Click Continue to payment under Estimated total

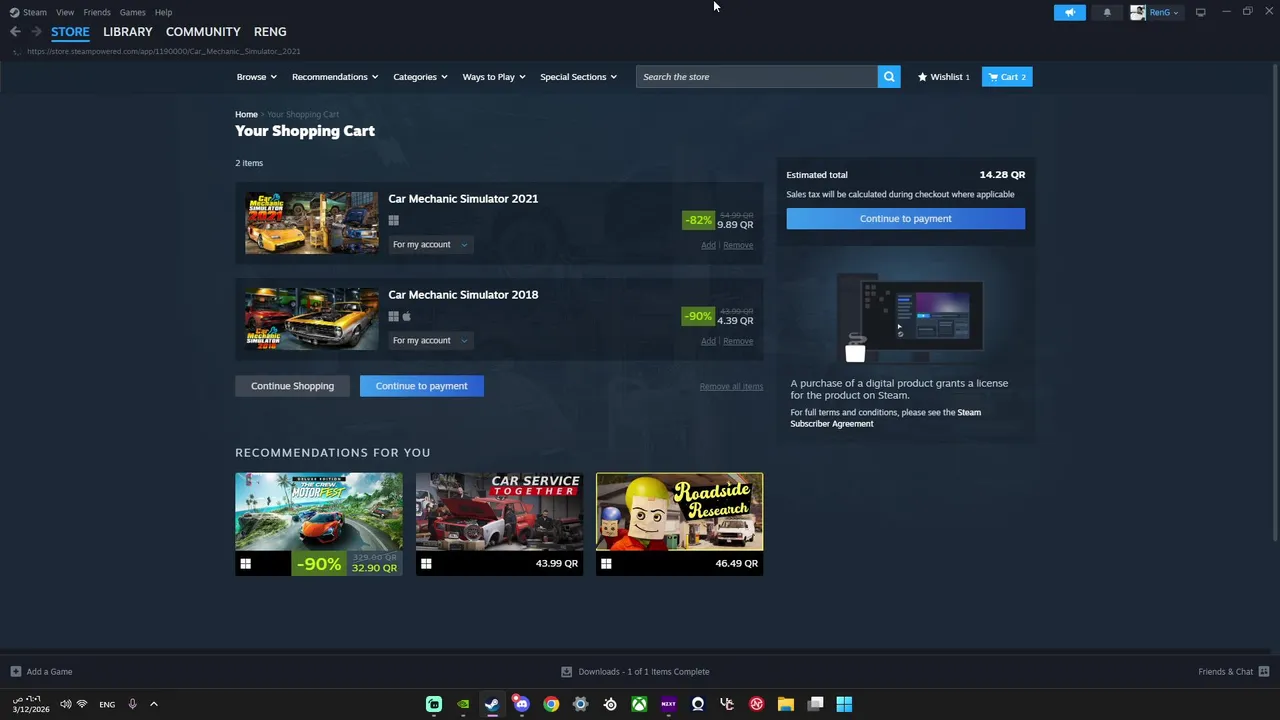(x=905, y=218)
